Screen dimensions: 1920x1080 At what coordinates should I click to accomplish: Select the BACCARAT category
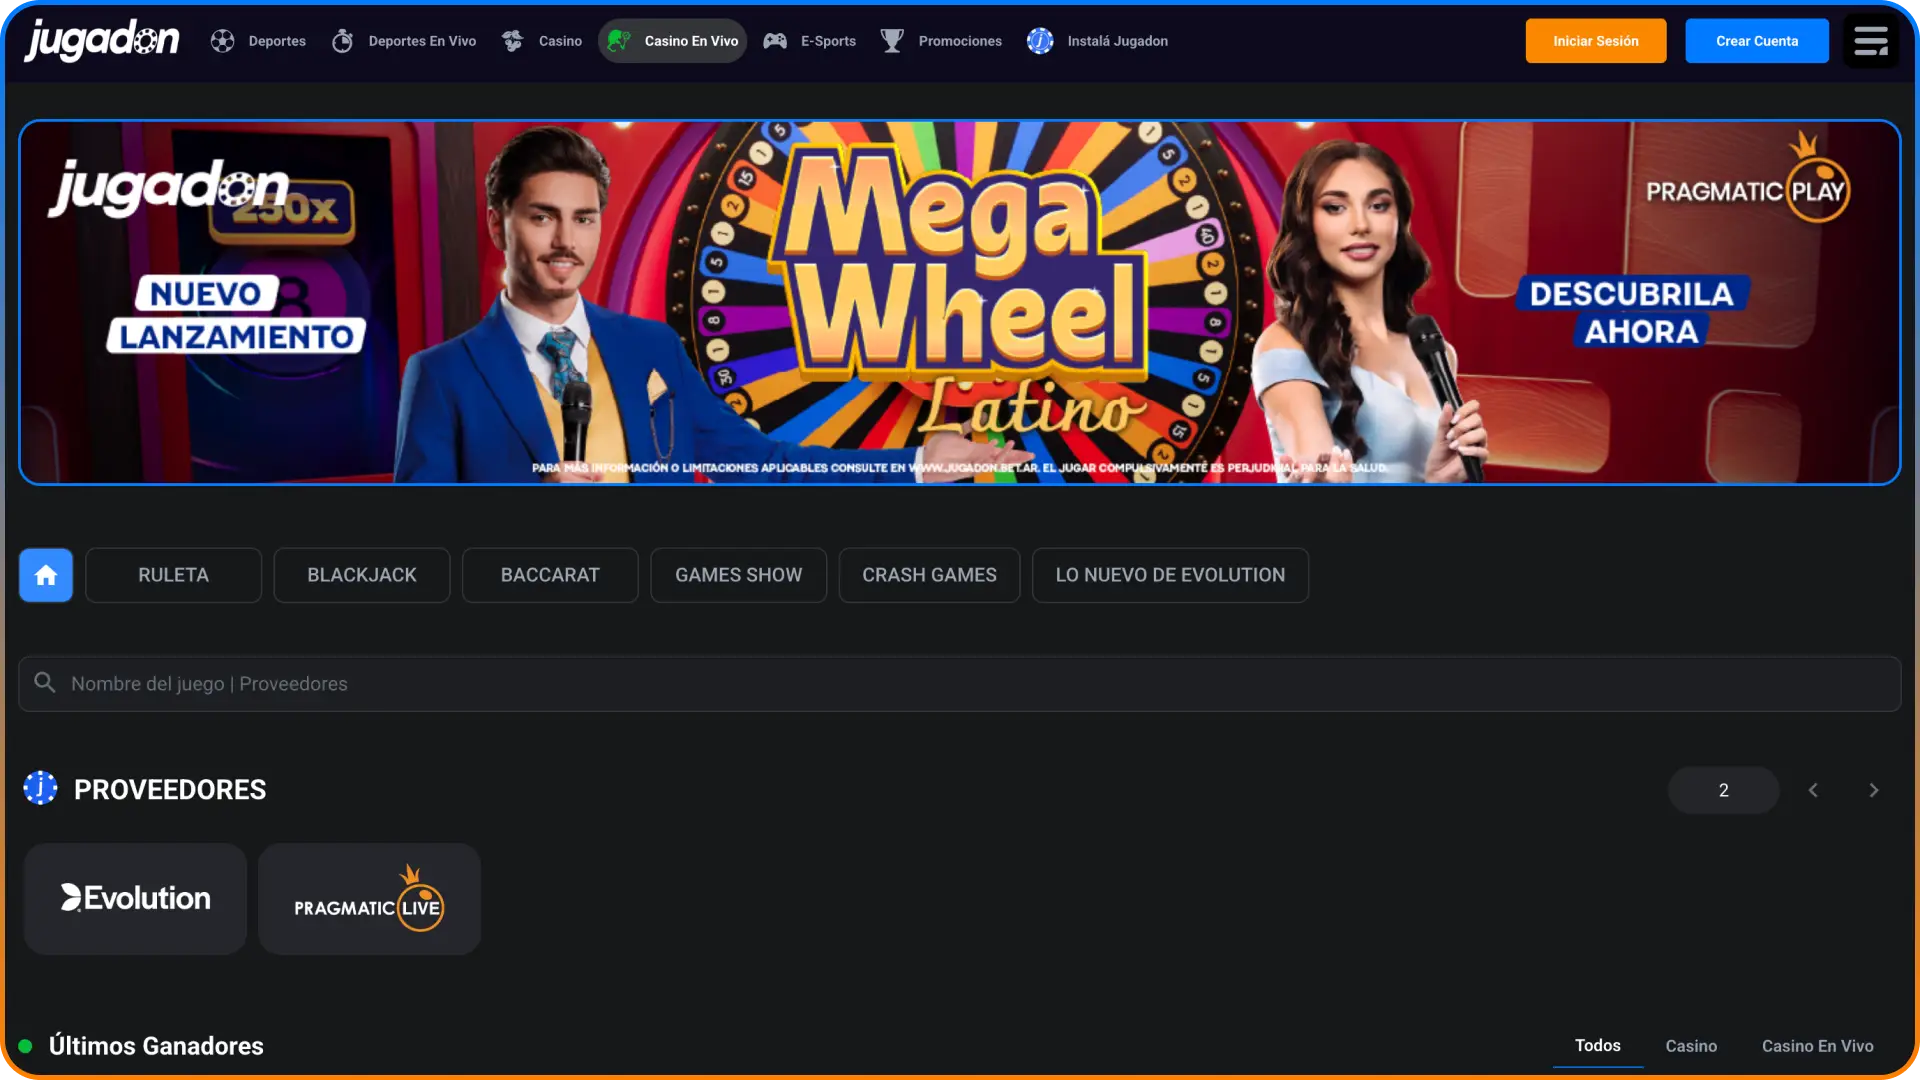click(x=550, y=575)
